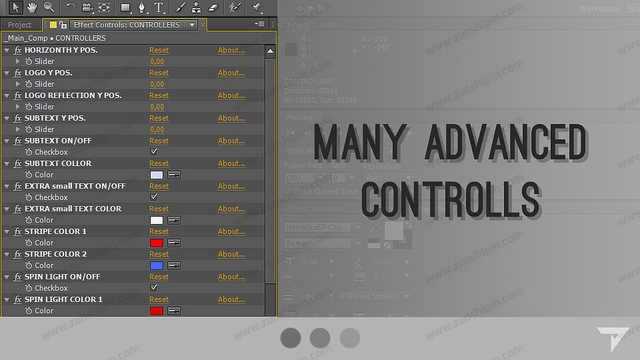This screenshot has width=640, height=360.
Task: Select the Pen tool
Action: [x=142, y=7]
